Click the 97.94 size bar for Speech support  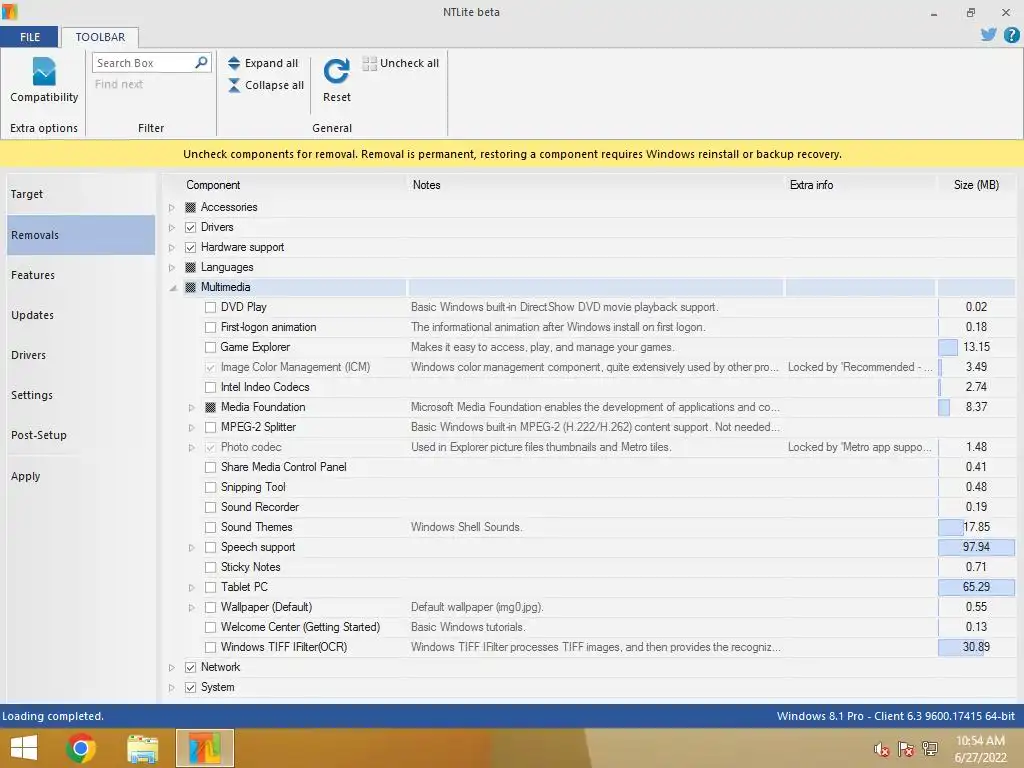(976, 547)
